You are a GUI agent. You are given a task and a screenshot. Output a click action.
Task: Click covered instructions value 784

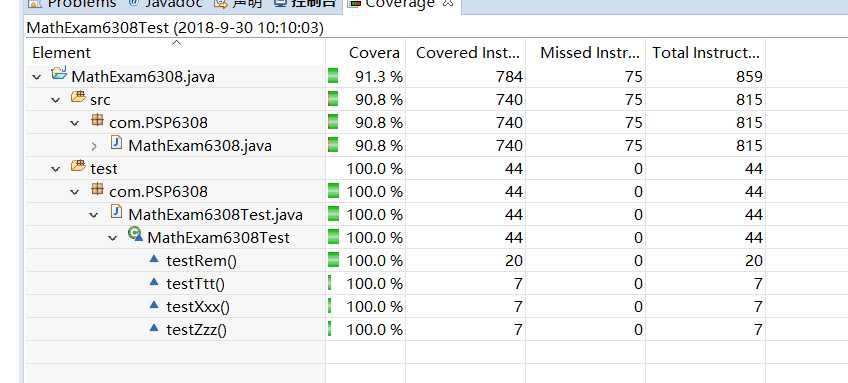(509, 77)
